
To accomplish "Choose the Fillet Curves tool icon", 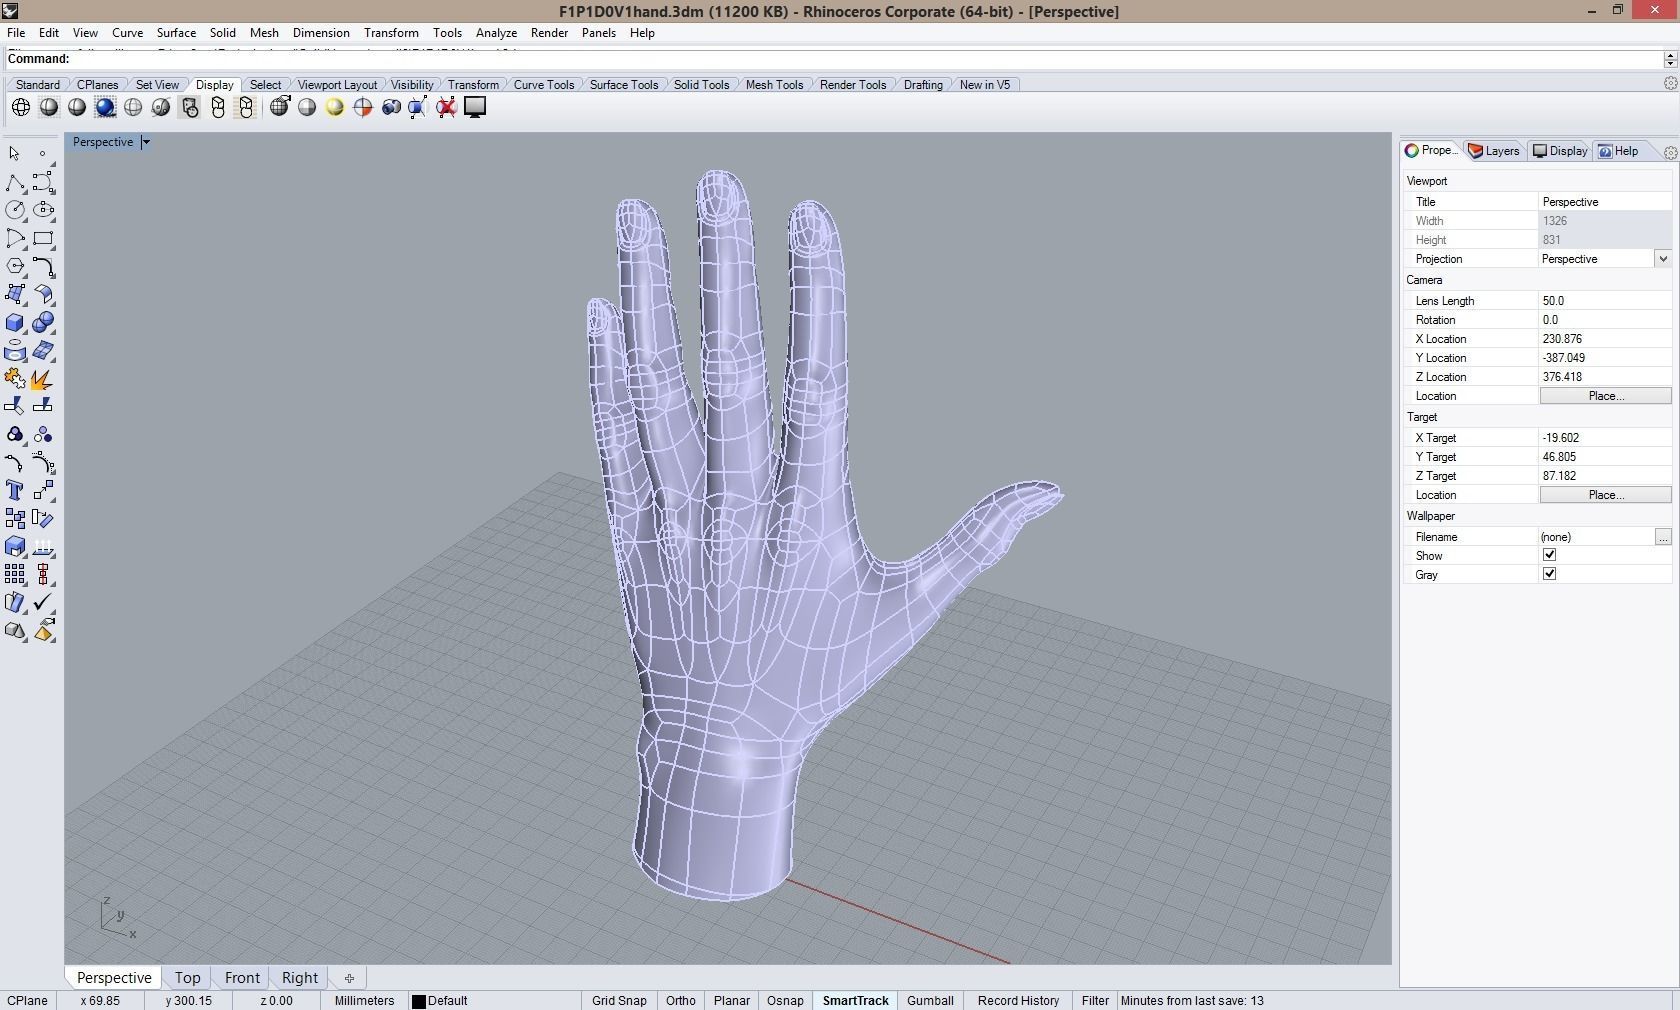I will (43, 266).
